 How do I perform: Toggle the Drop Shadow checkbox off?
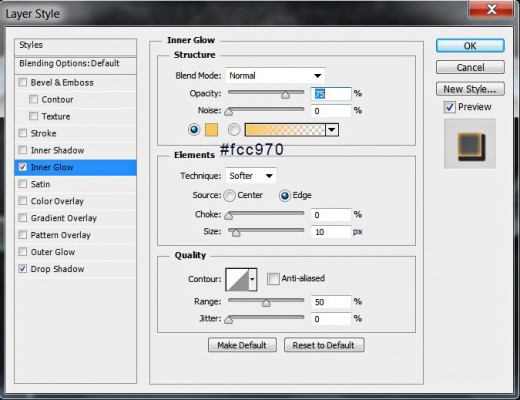pyautogui.click(x=23, y=269)
